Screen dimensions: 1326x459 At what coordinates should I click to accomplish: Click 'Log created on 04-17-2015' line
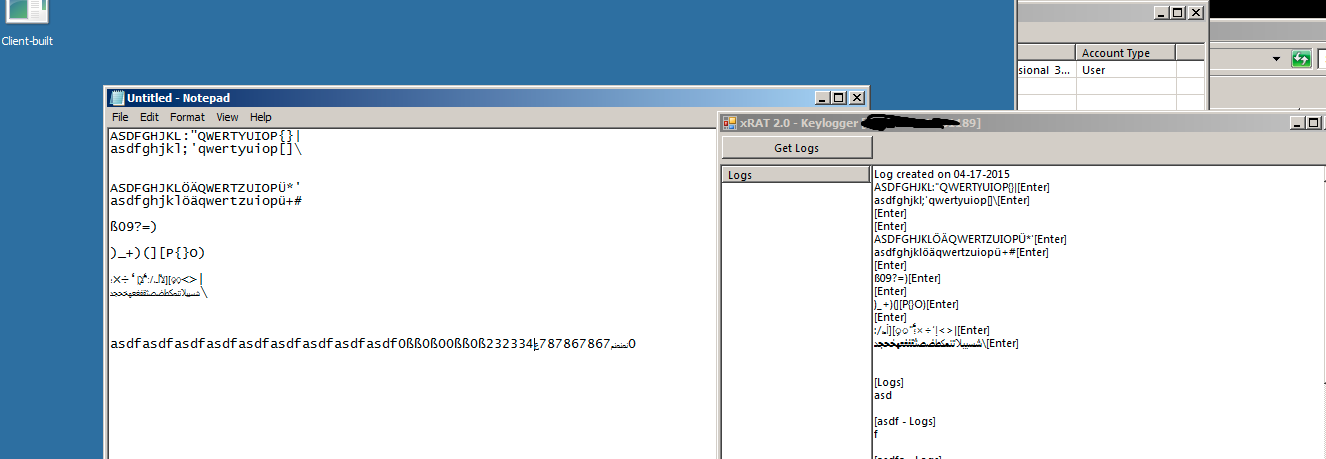coord(942,174)
